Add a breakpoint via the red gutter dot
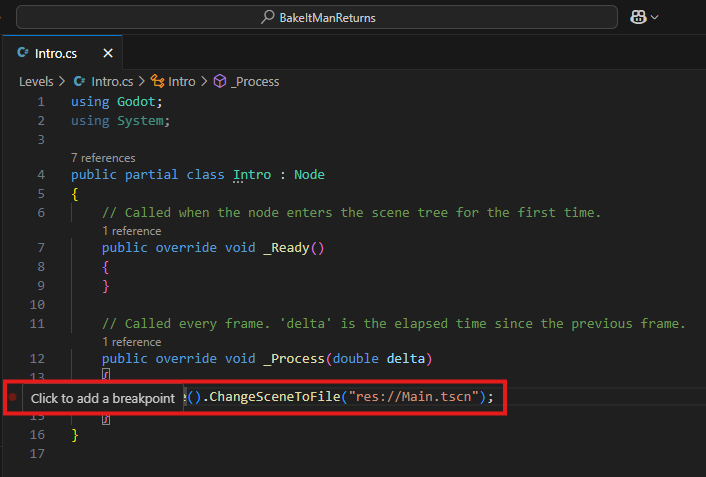706x477 pixels. [x=13, y=397]
